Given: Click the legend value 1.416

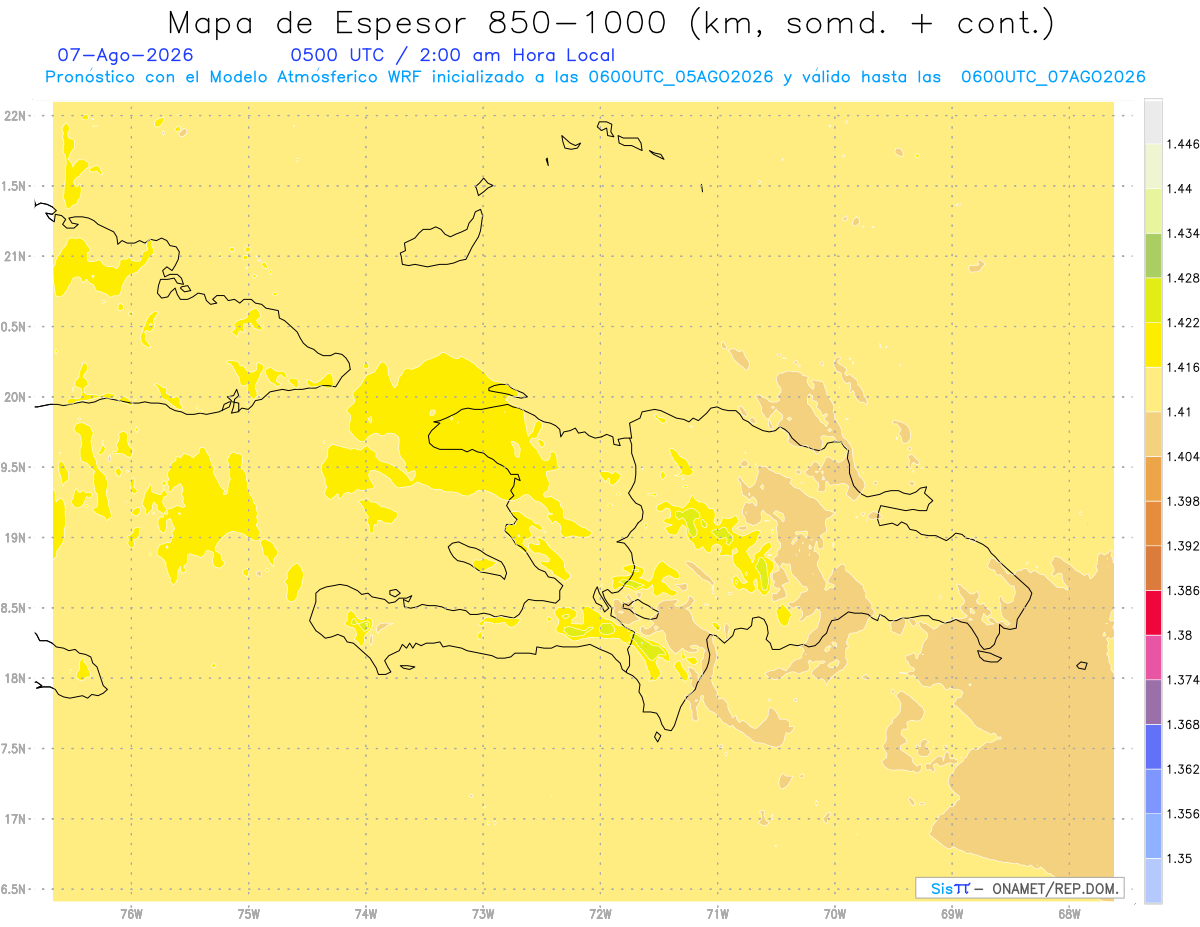Looking at the screenshot, I should tap(1184, 368).
